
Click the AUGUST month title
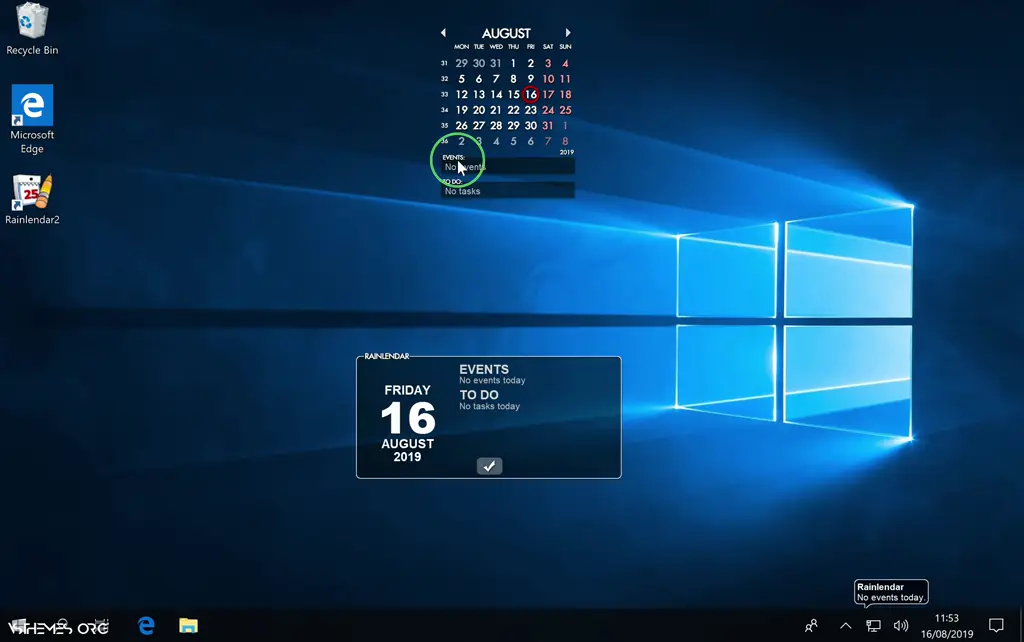coord(506,33)
